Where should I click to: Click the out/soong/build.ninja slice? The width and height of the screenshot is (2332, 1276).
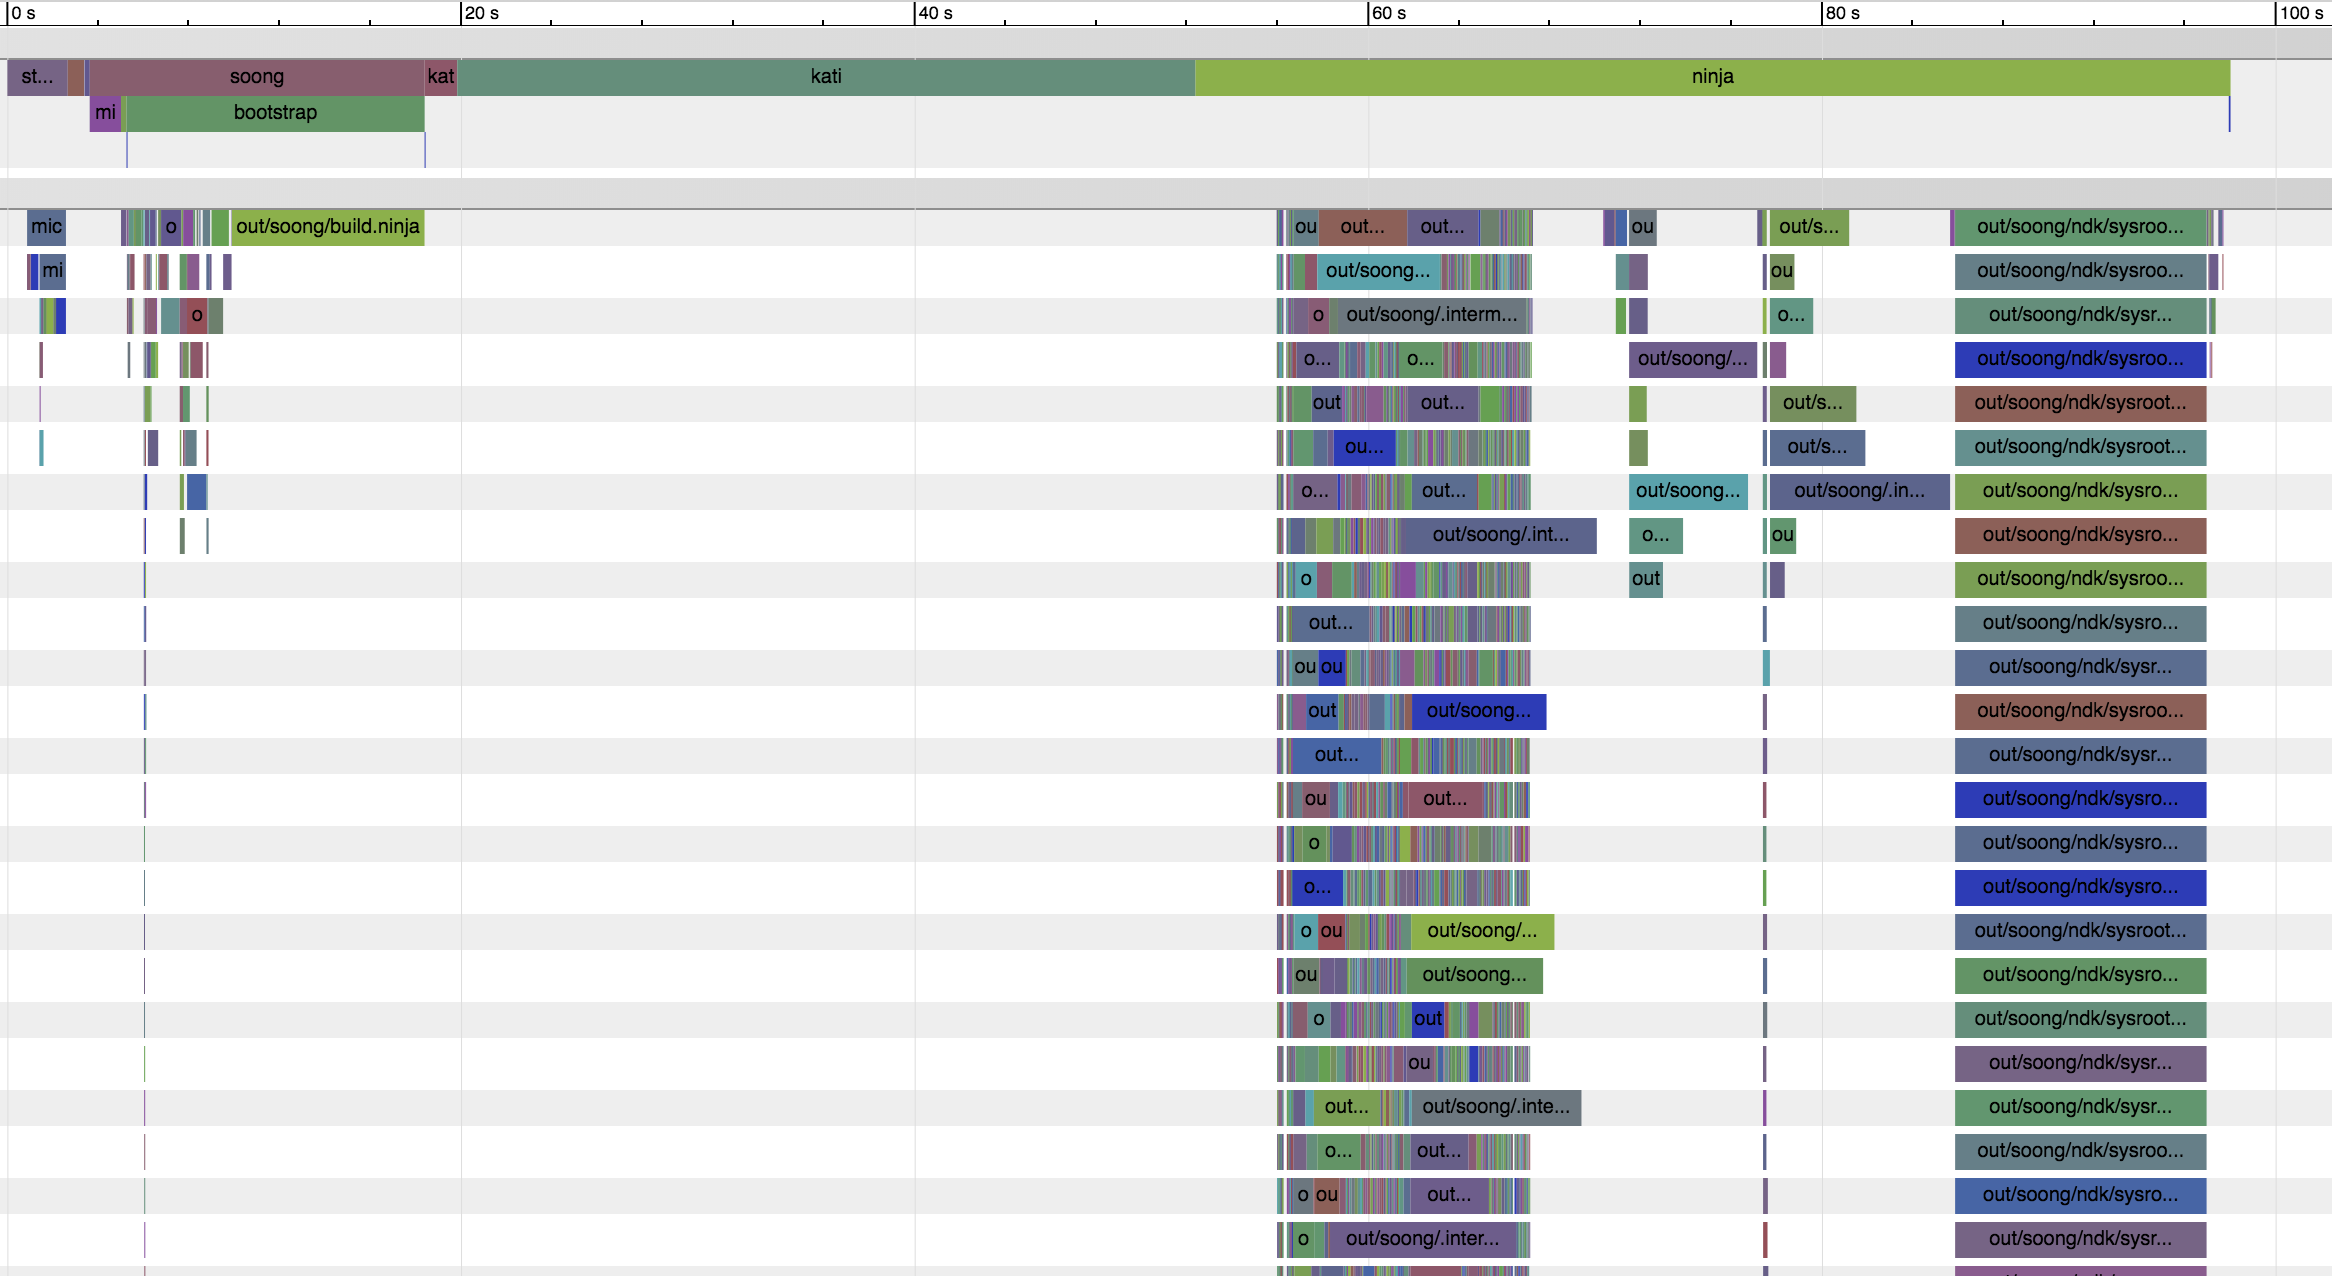click(x=327, y=227)
